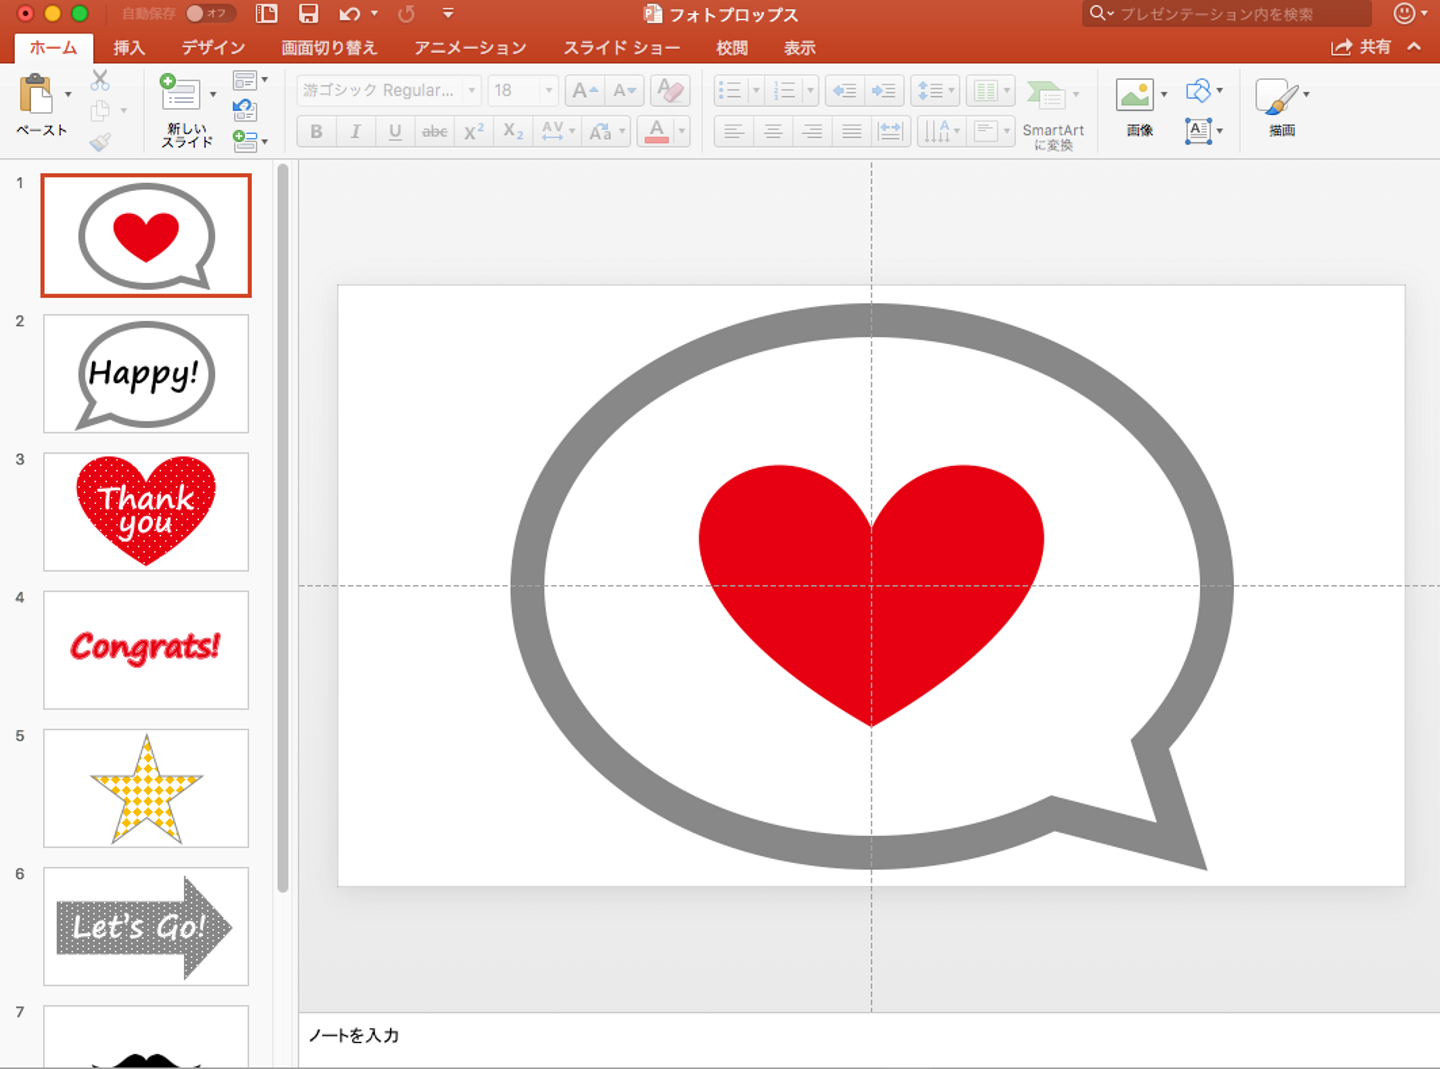Toggle bold formatting

point(317,131)
